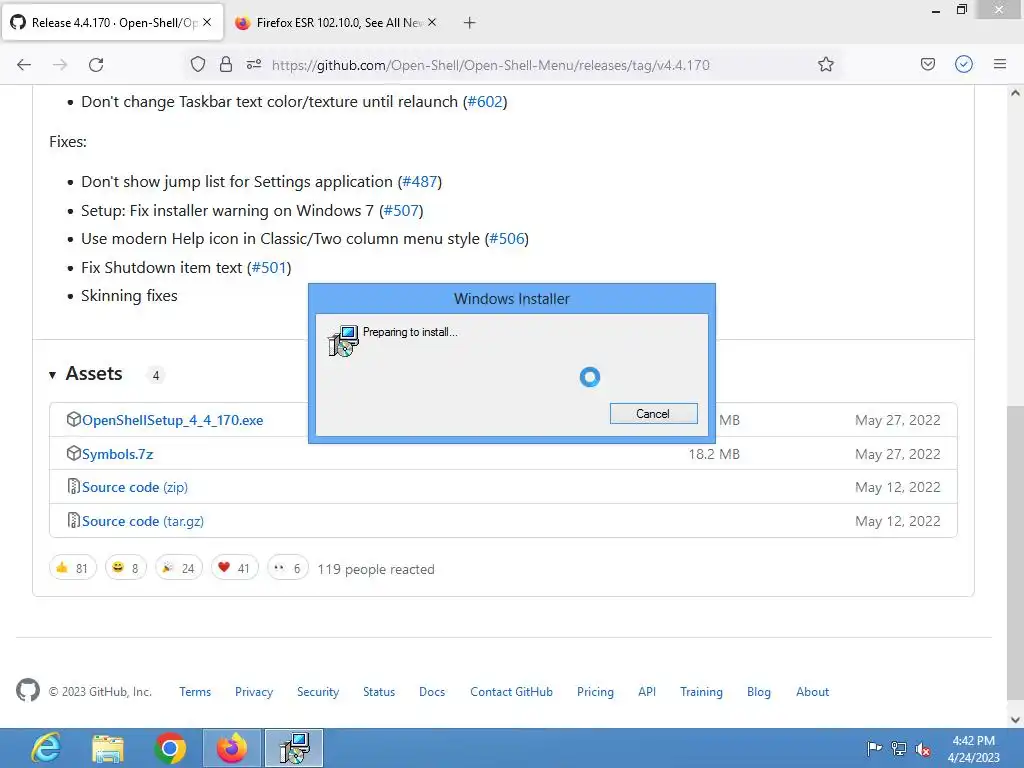
Task: Open issue #602 link
Action: click(x=485, y=102)
